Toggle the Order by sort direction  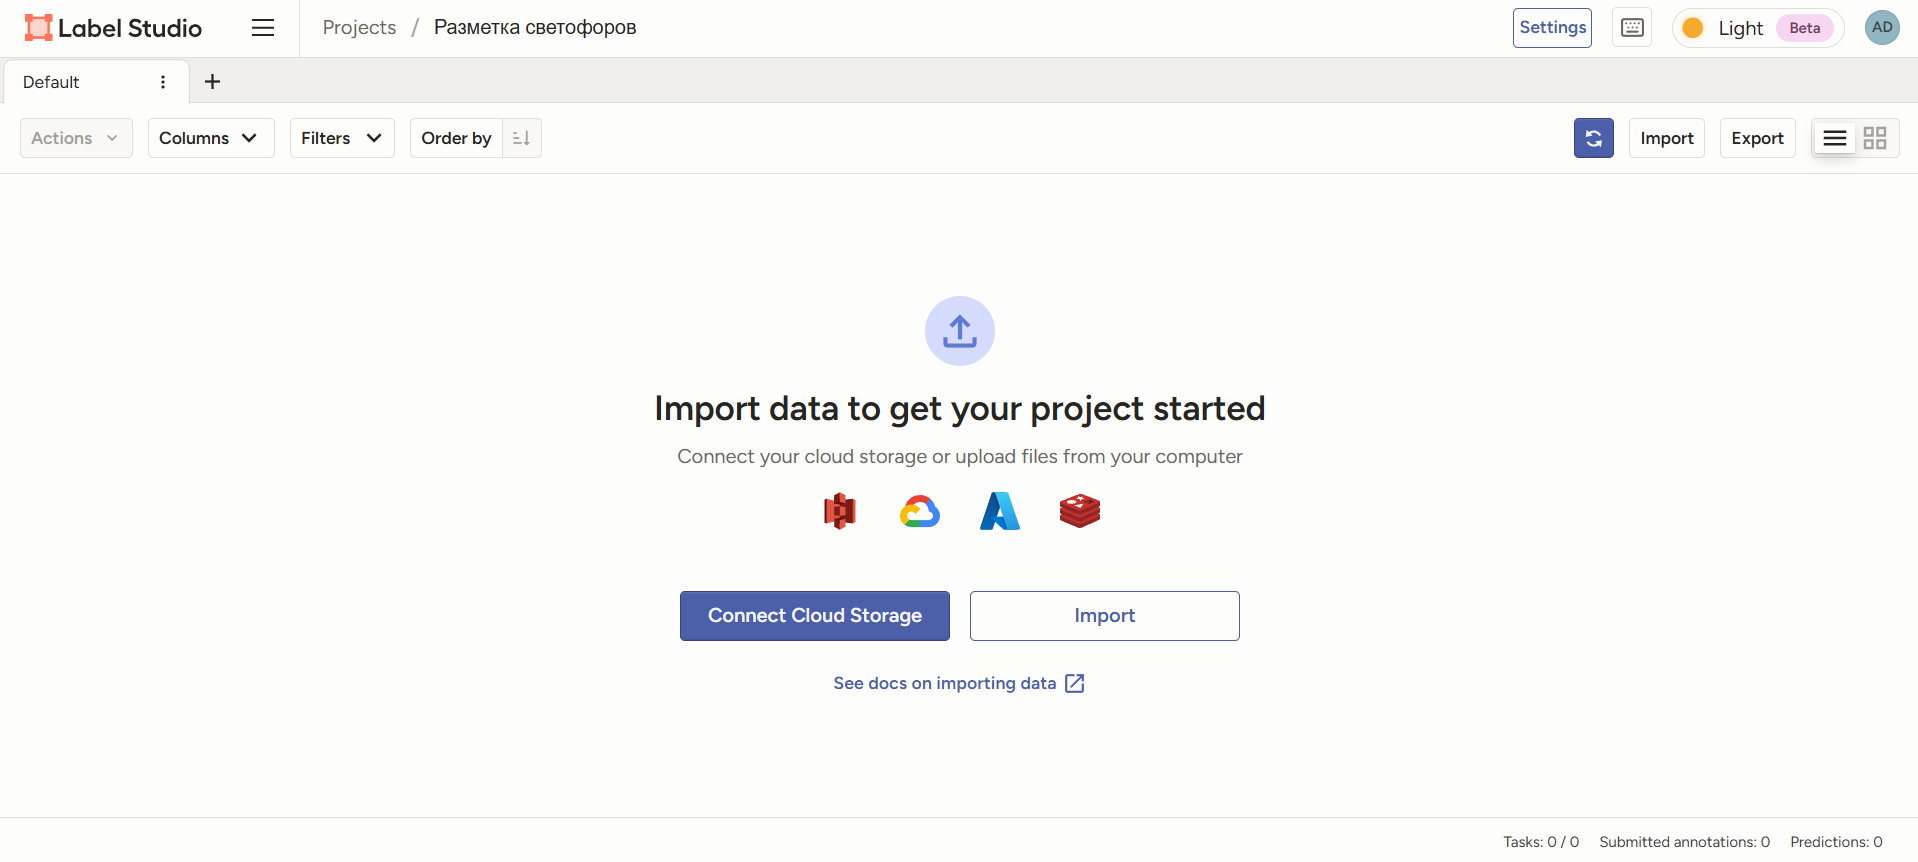pyautogui.click(x=521, y=138)
